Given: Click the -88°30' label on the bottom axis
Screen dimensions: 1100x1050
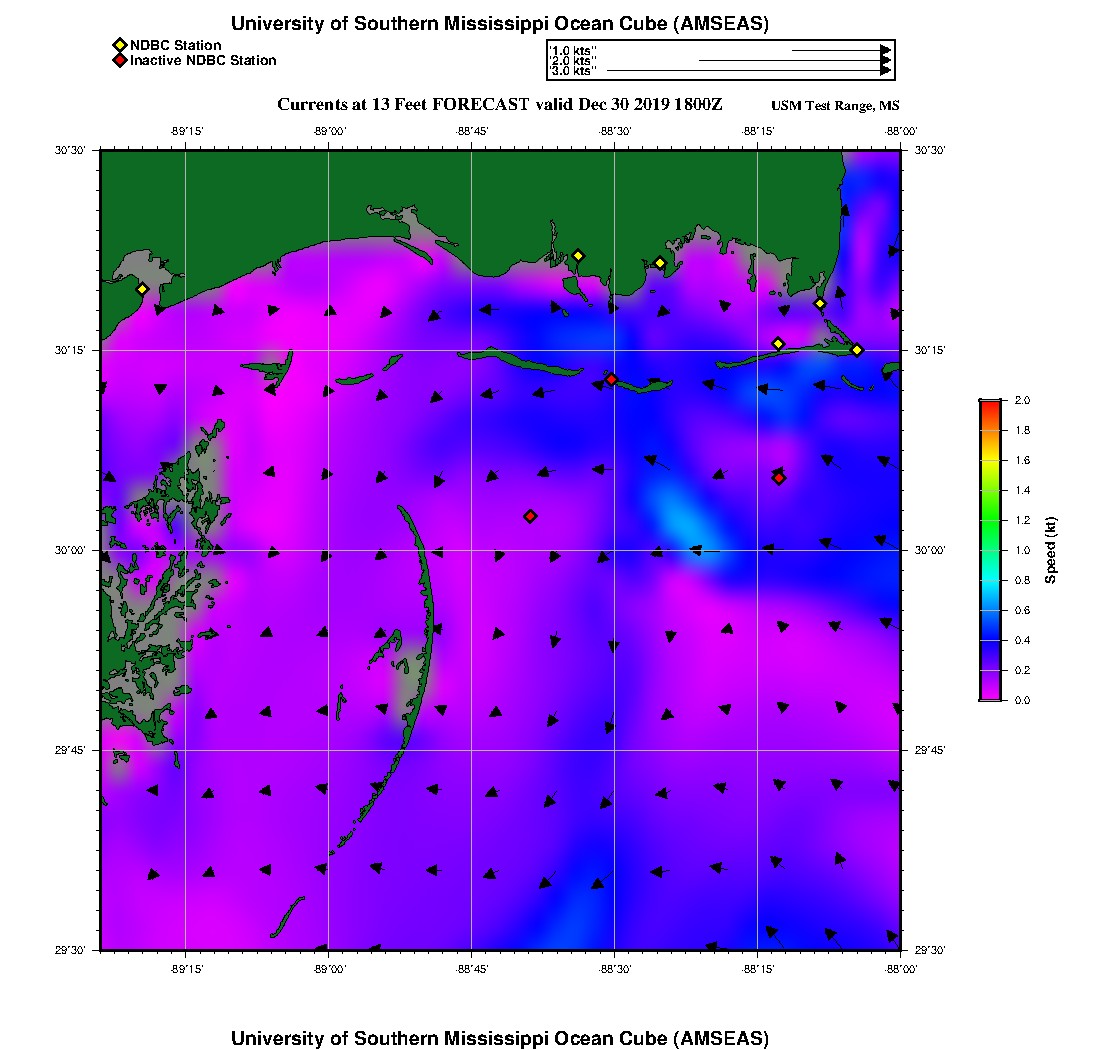Looking at the screenshot, I should tap(615, 969).
